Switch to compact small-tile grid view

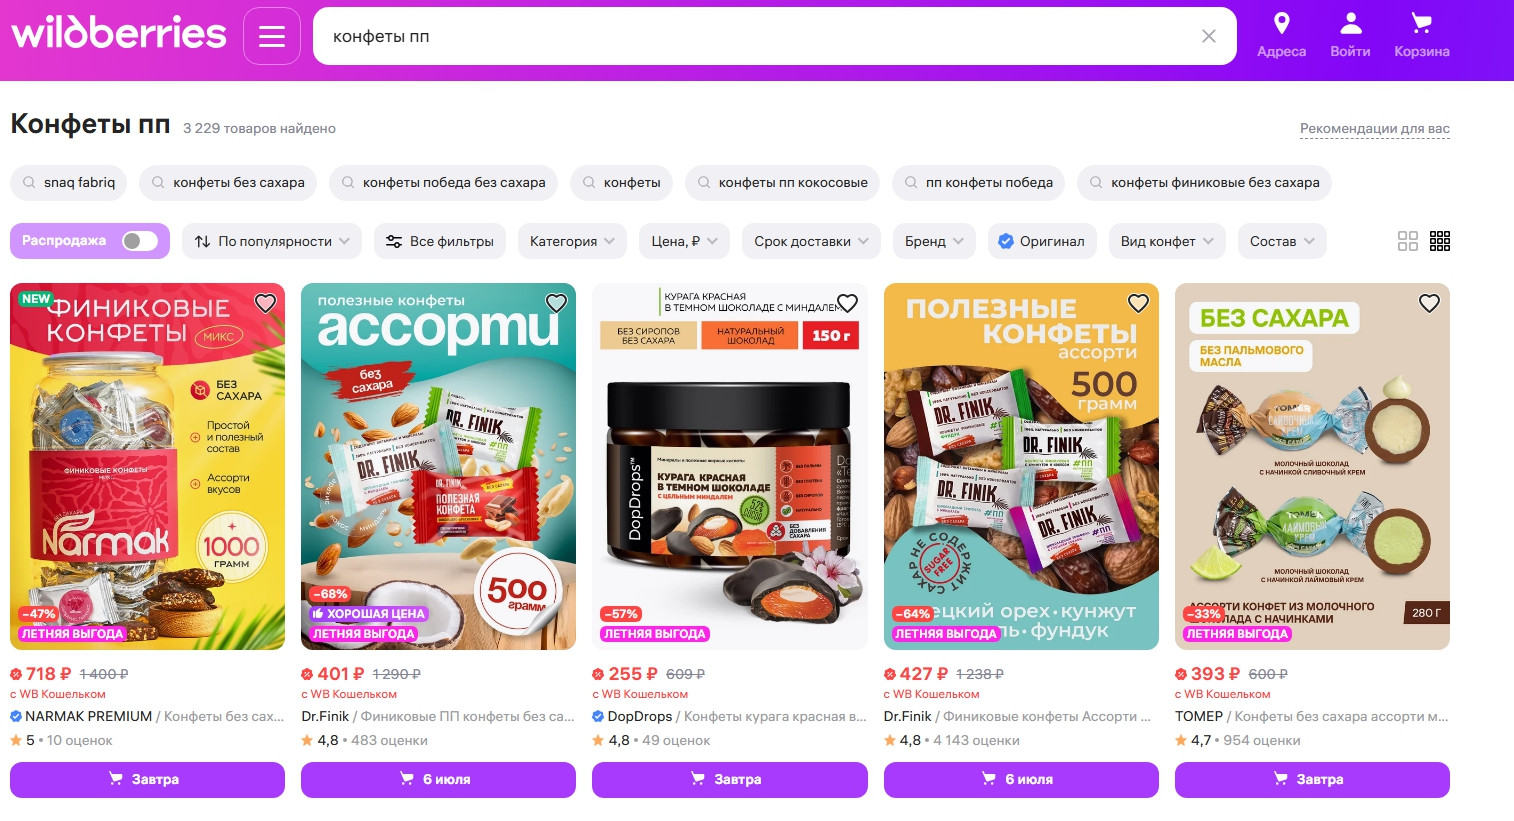tap(1439, 241)
